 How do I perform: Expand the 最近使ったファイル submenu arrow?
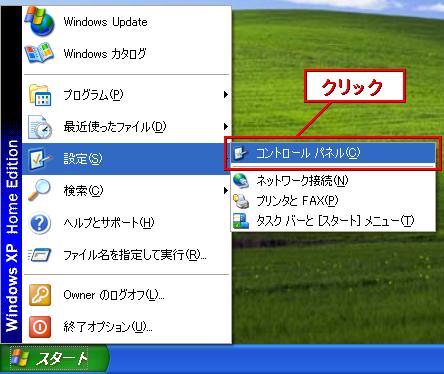point(226,127)
